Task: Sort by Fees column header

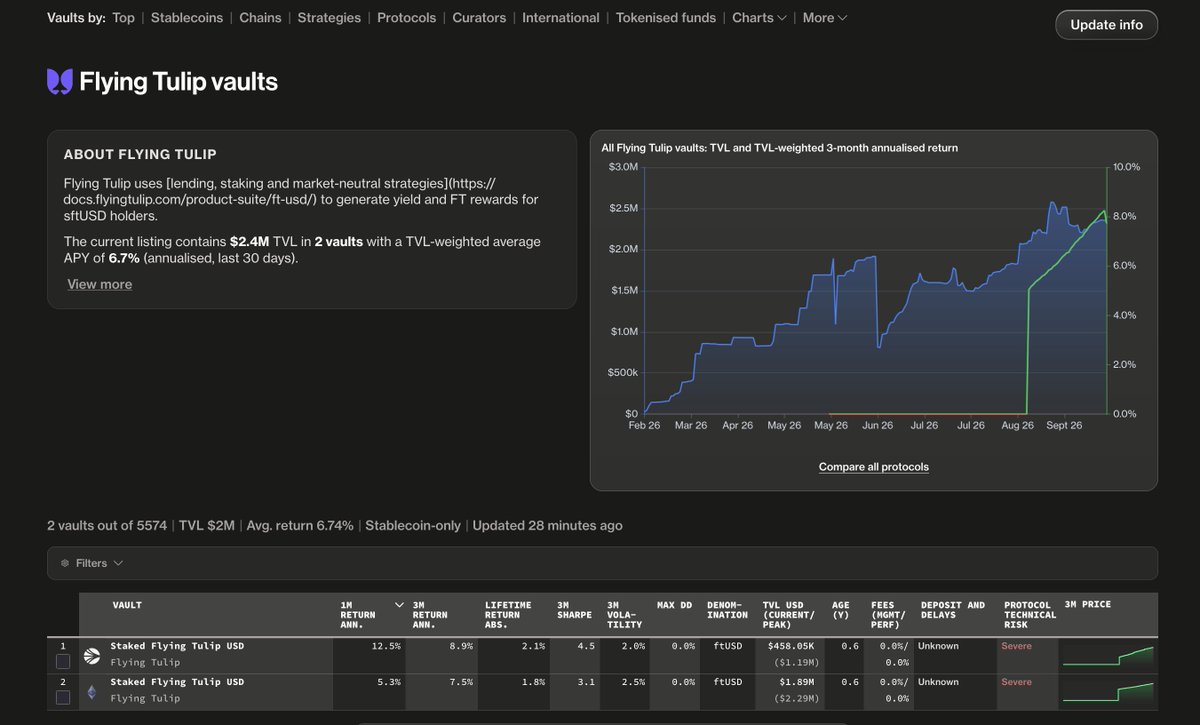Action: point(889,615)
